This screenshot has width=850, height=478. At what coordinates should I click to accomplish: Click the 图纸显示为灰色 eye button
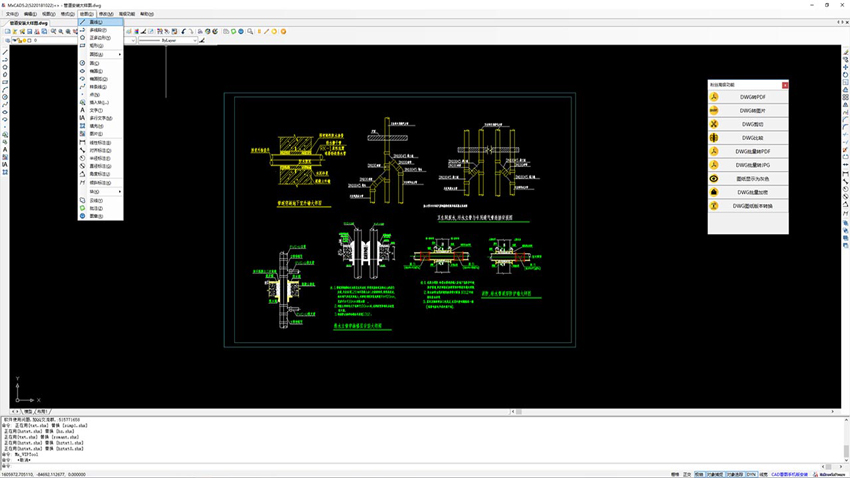(x=748, y=178)
